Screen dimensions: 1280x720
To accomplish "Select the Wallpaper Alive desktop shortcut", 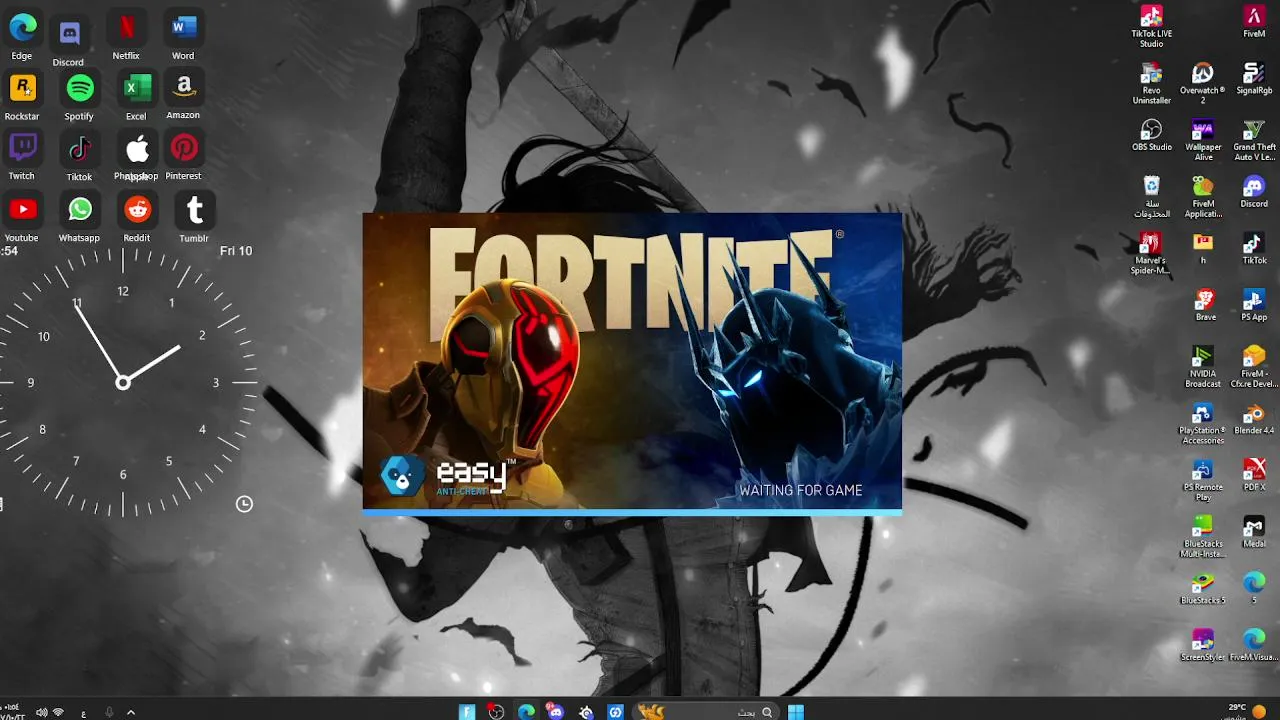I will click(1203, 141).
